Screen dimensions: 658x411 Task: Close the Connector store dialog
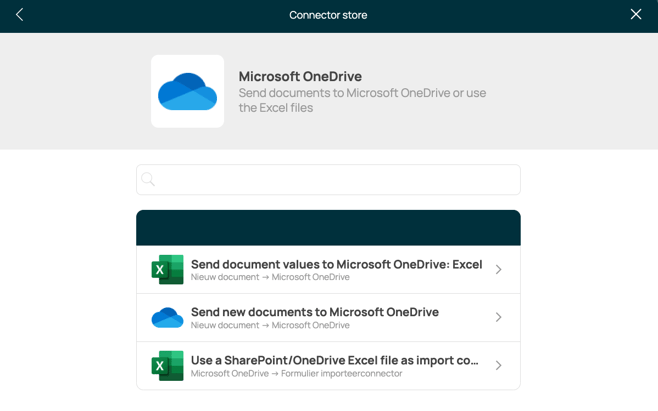tap(636, 14)
